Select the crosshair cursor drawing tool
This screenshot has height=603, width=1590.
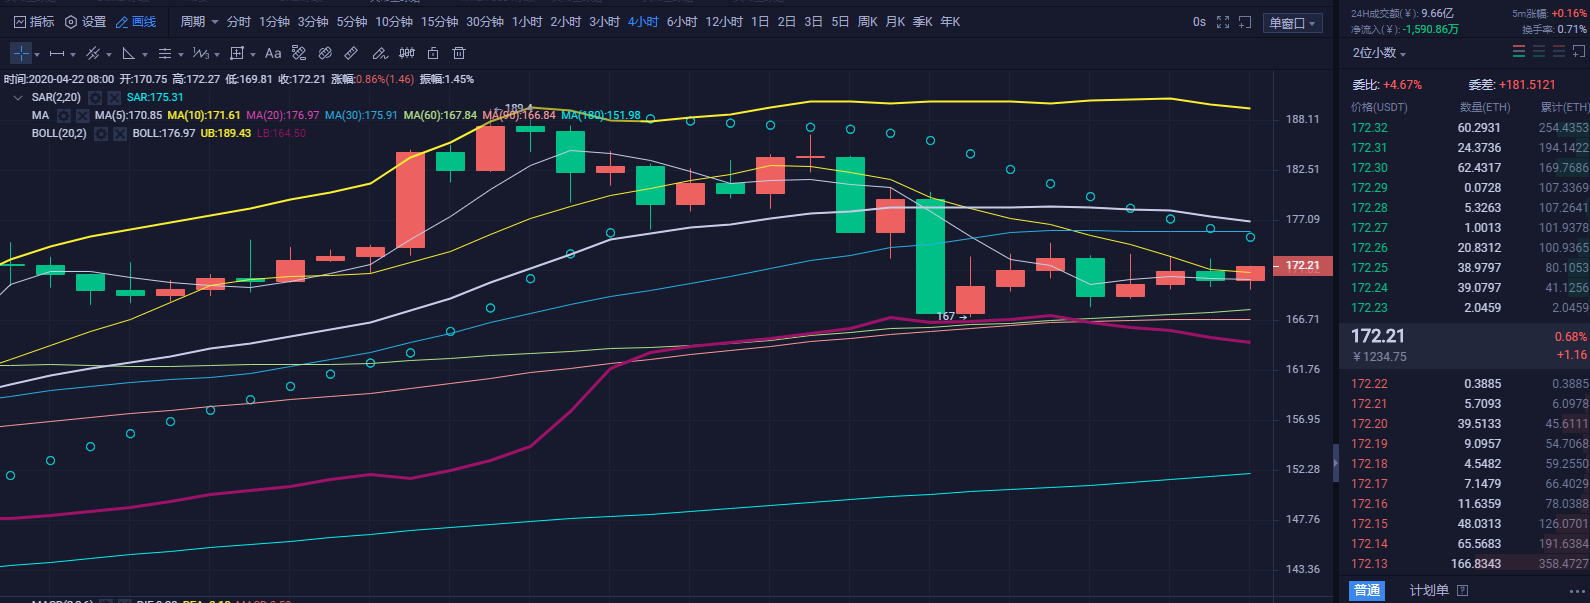point(20,53)
